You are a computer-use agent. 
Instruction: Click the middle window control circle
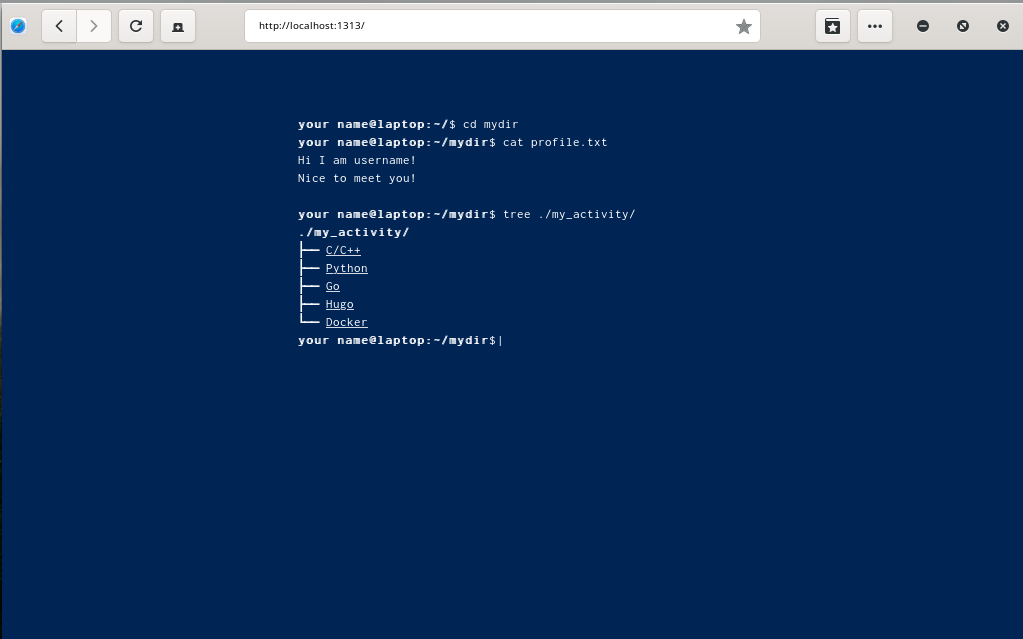pos(962,26)
